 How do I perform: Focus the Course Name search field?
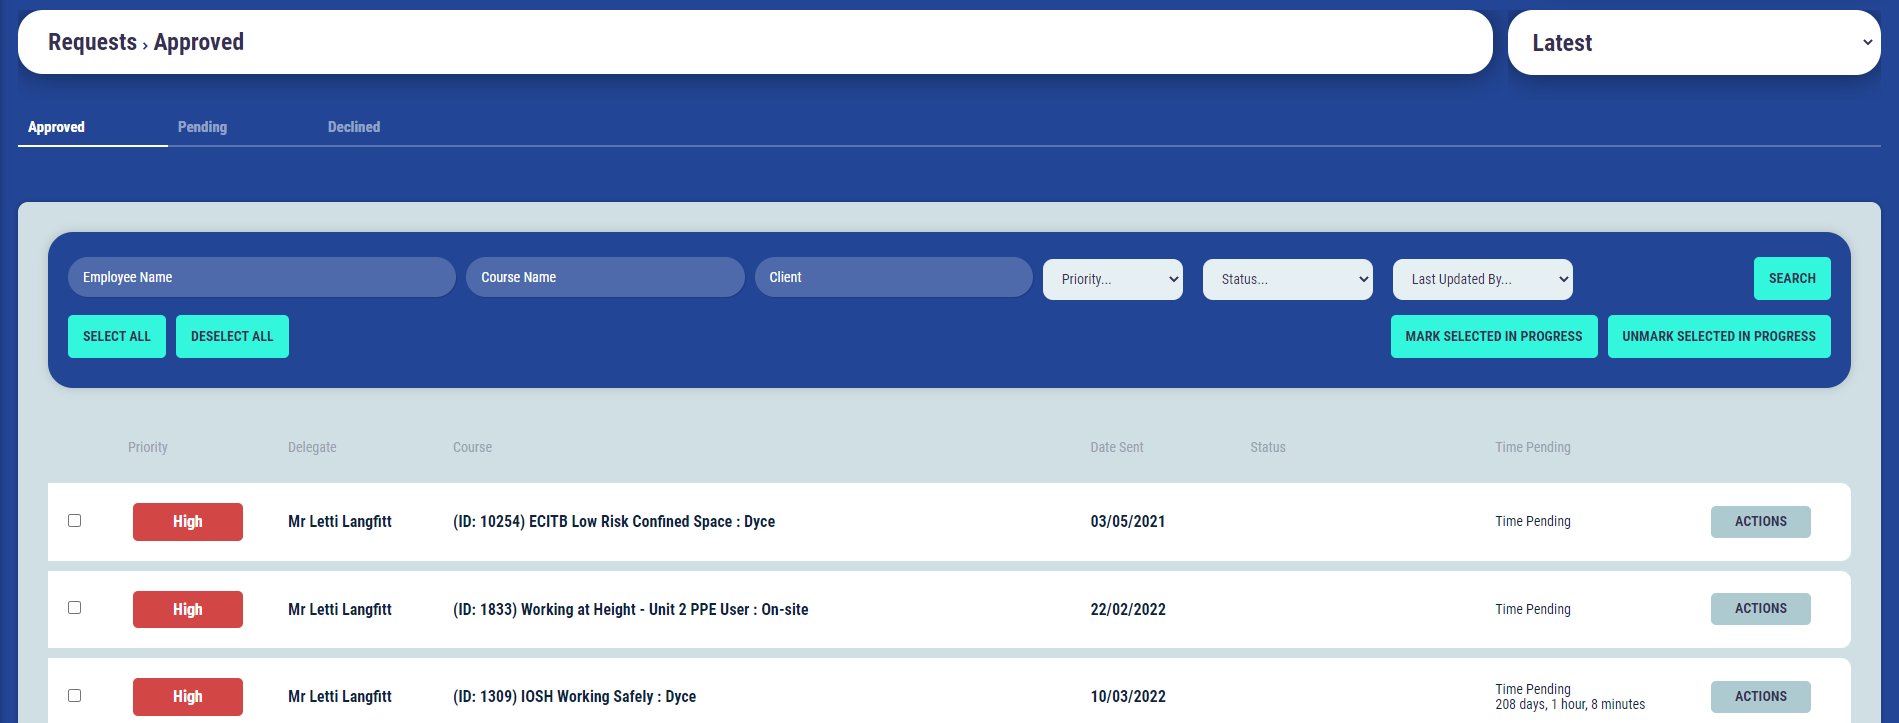click(x=605, y=278)
